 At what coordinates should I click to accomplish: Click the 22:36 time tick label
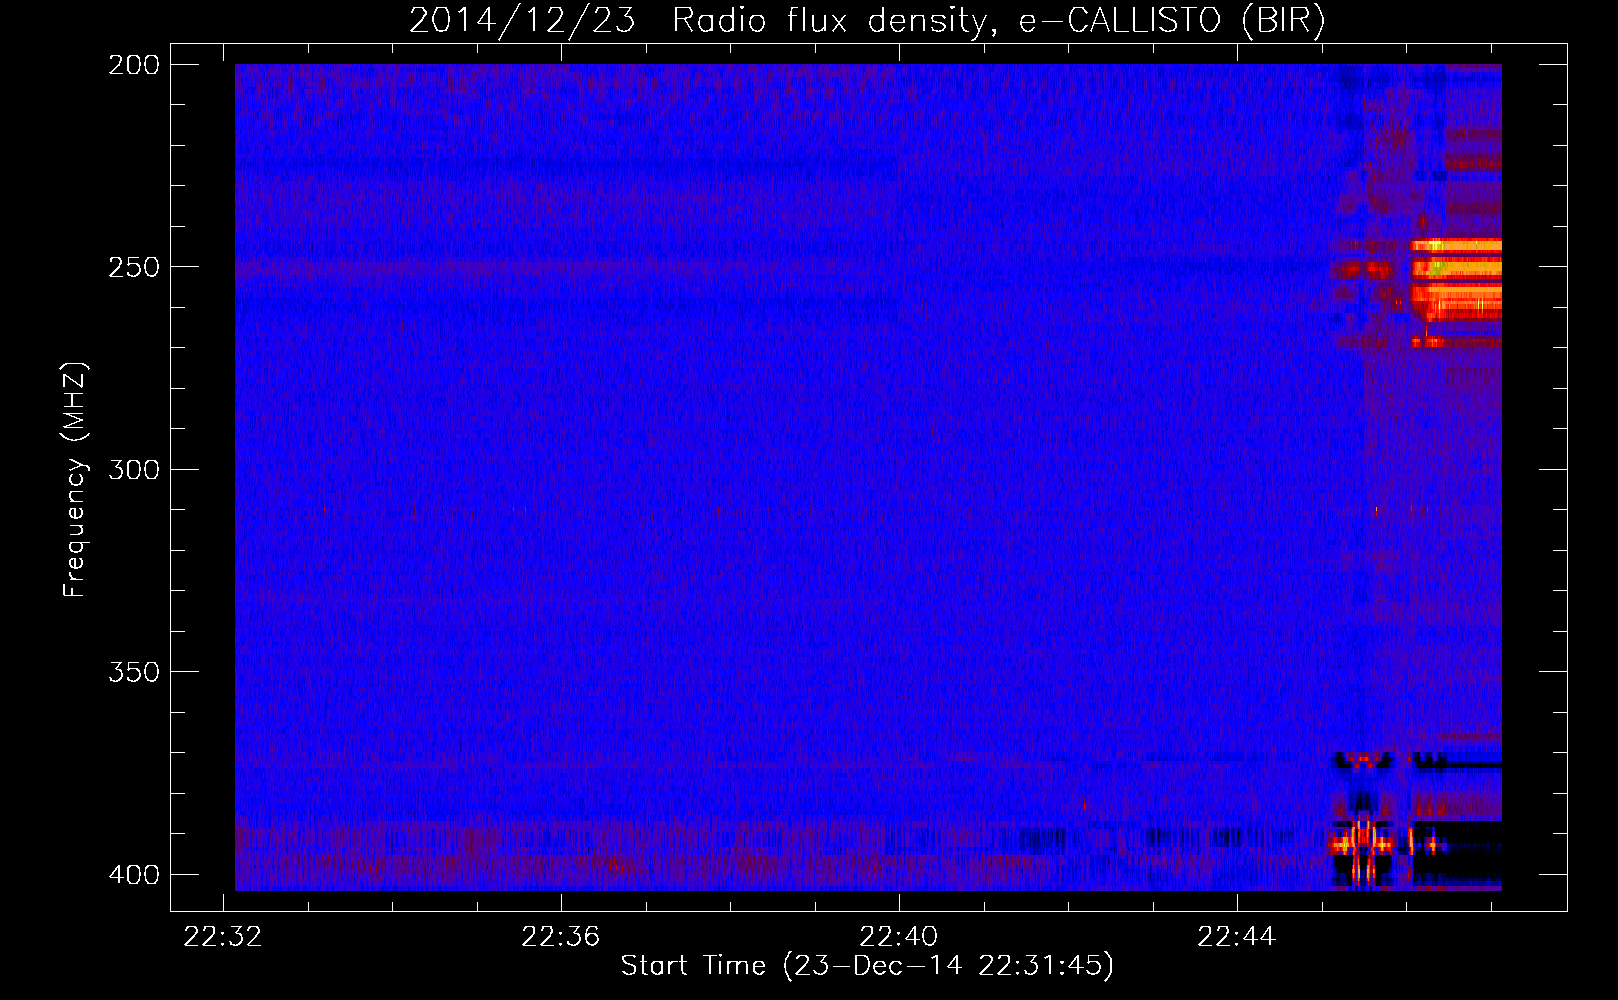(x=561, y=936)
